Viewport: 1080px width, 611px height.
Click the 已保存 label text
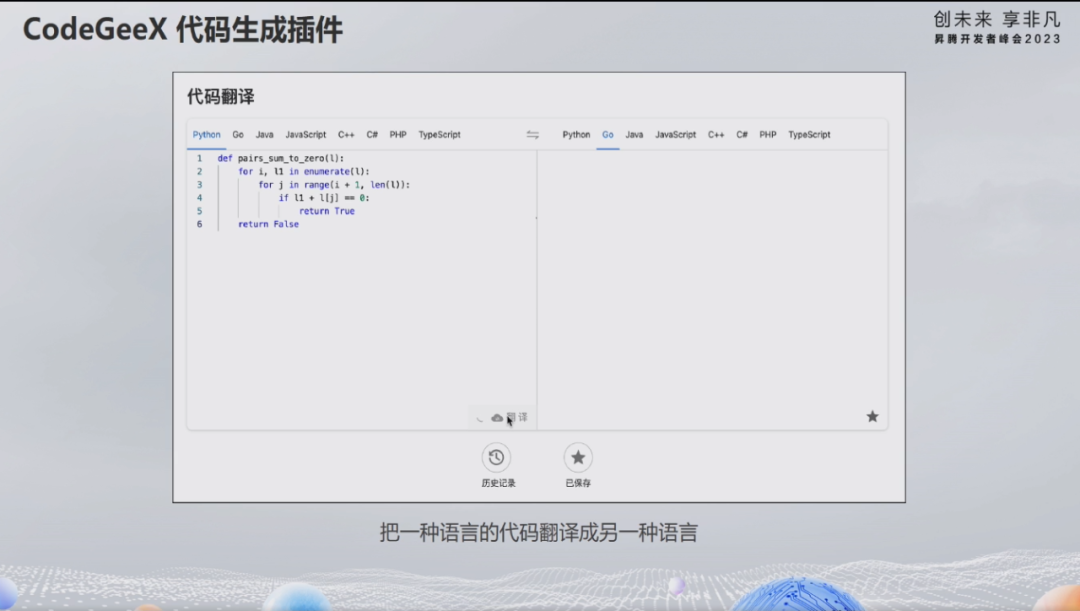click(578, 483)
